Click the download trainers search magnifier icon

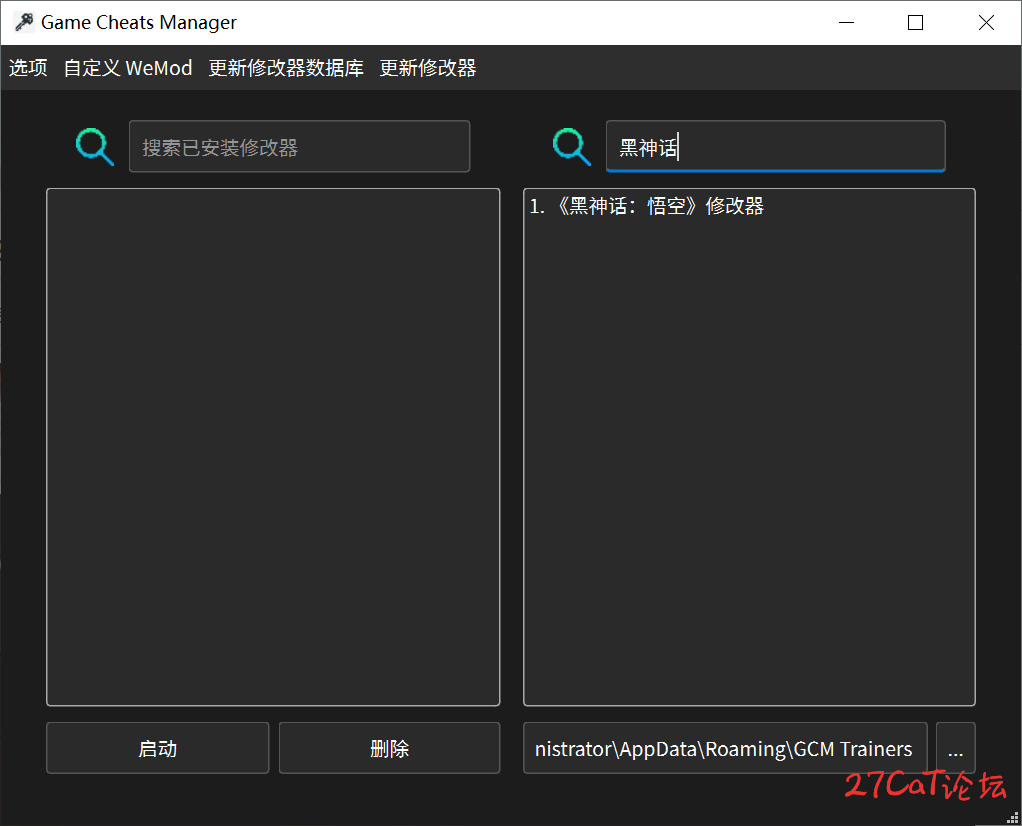(x=572, y=147)
